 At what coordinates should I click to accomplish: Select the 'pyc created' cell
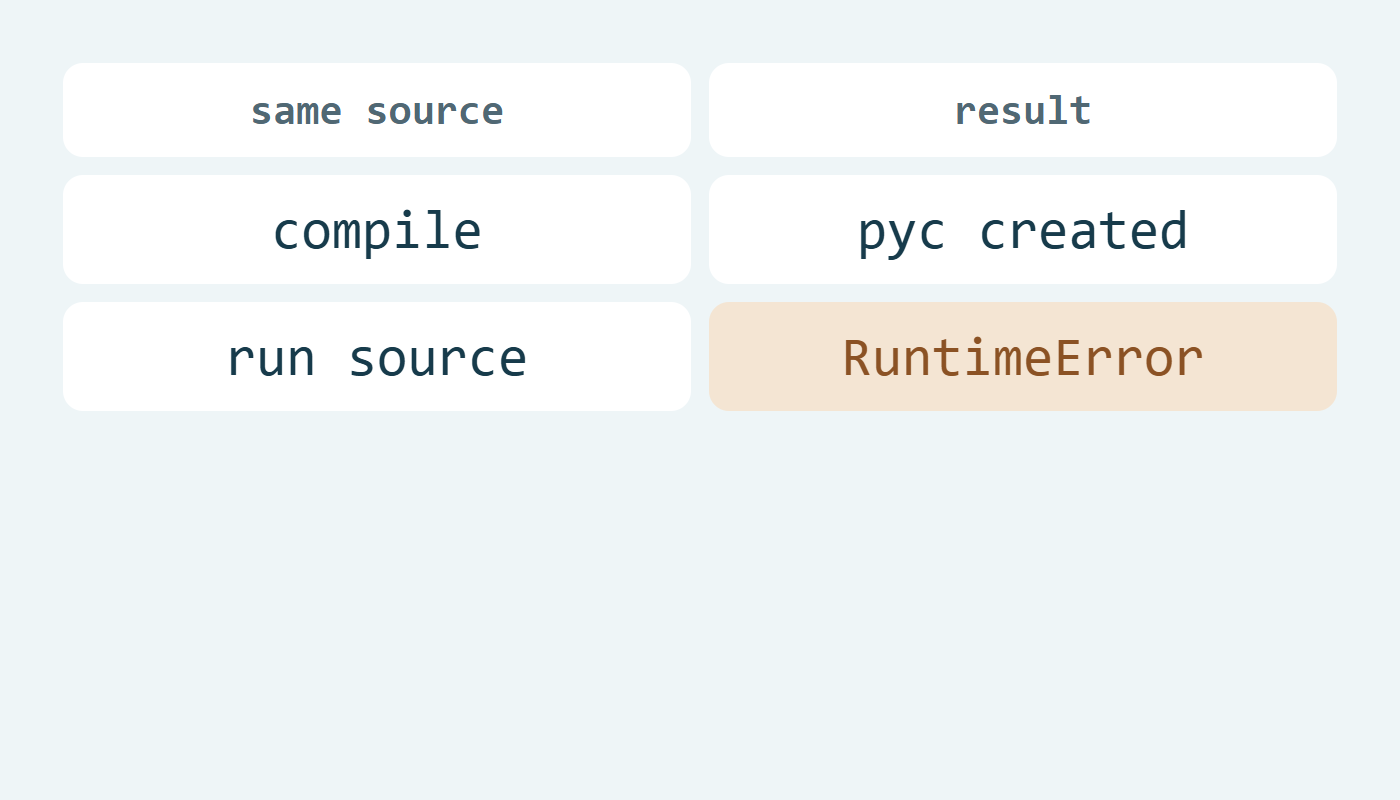coord(1023,230)
